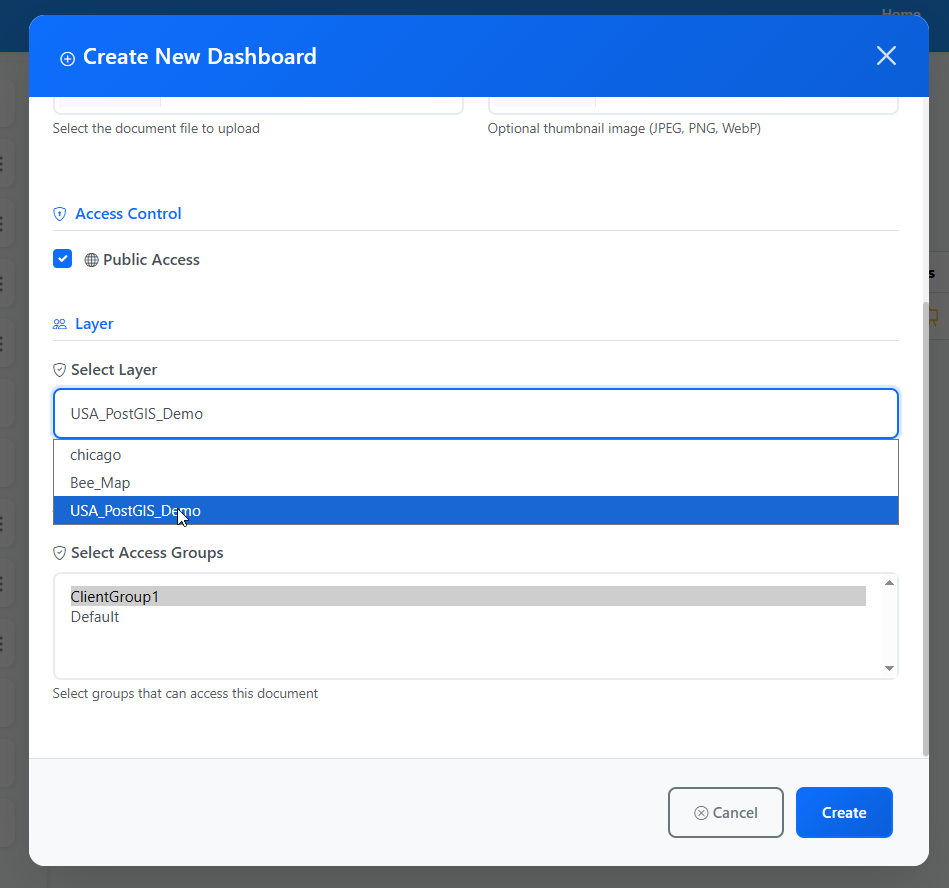Close the Create New Dashboard dialog

[x=886, y=56]
